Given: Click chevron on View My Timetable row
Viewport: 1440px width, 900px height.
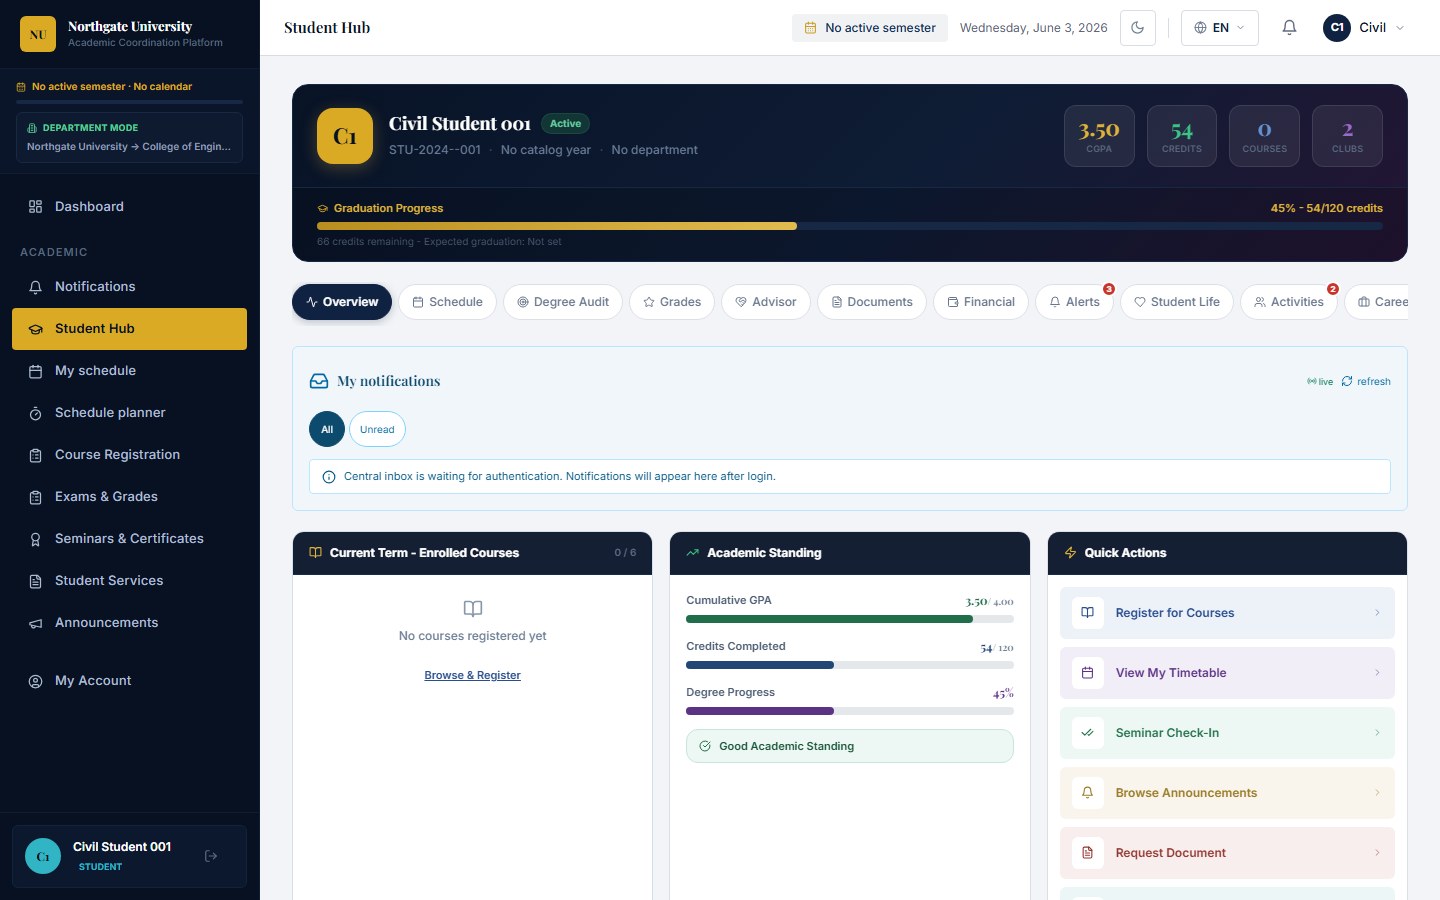Looking at the screenshot, I should tap(1377, 673).
